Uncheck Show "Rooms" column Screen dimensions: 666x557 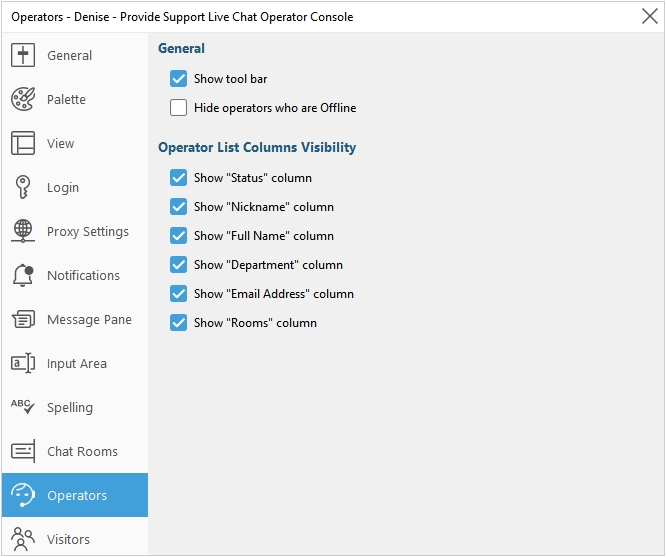(179, 323)
